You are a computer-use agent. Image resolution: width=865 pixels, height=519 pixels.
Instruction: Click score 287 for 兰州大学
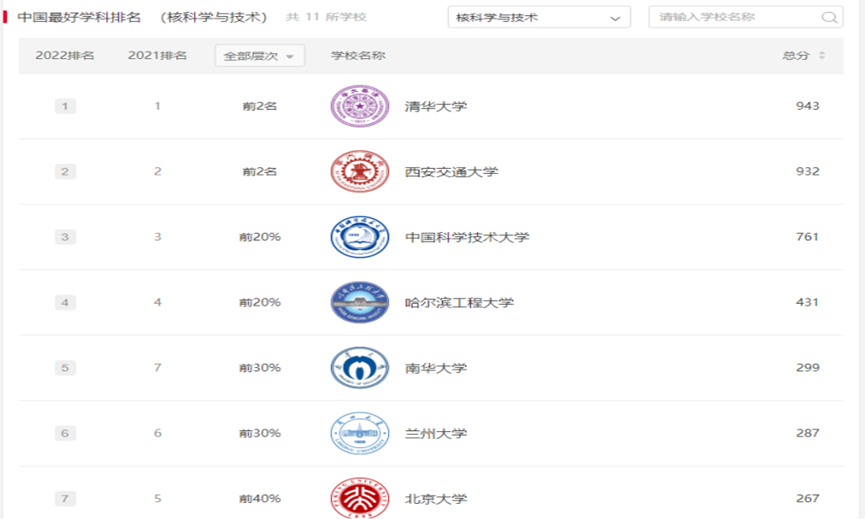point(808,432)
